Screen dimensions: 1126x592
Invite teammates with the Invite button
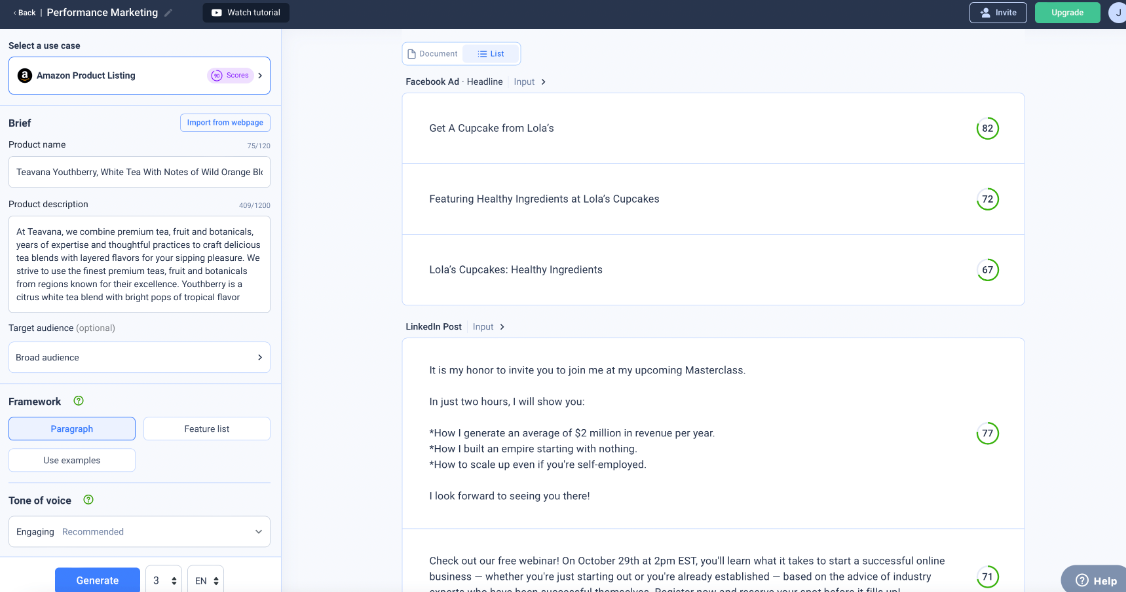coord(997,13)
